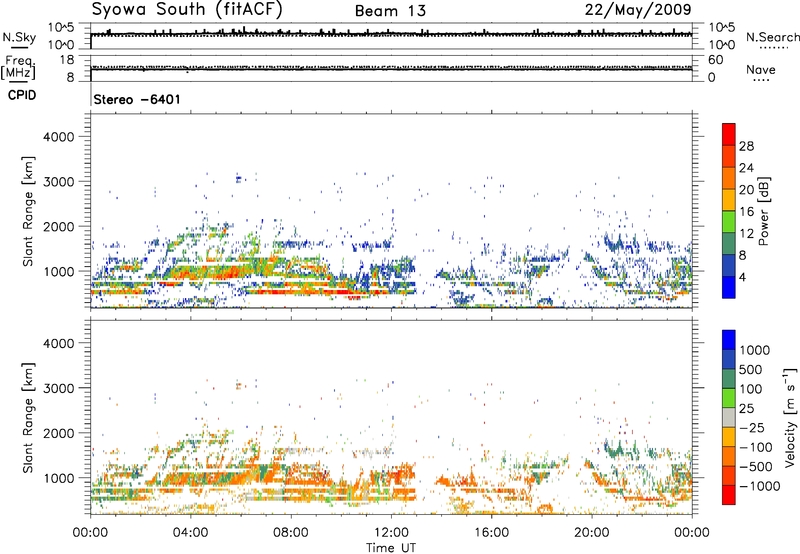Viewport: 800px width, 554px height.
Task: Select the 'Beam 13' label
Action: tap(390, 11)
